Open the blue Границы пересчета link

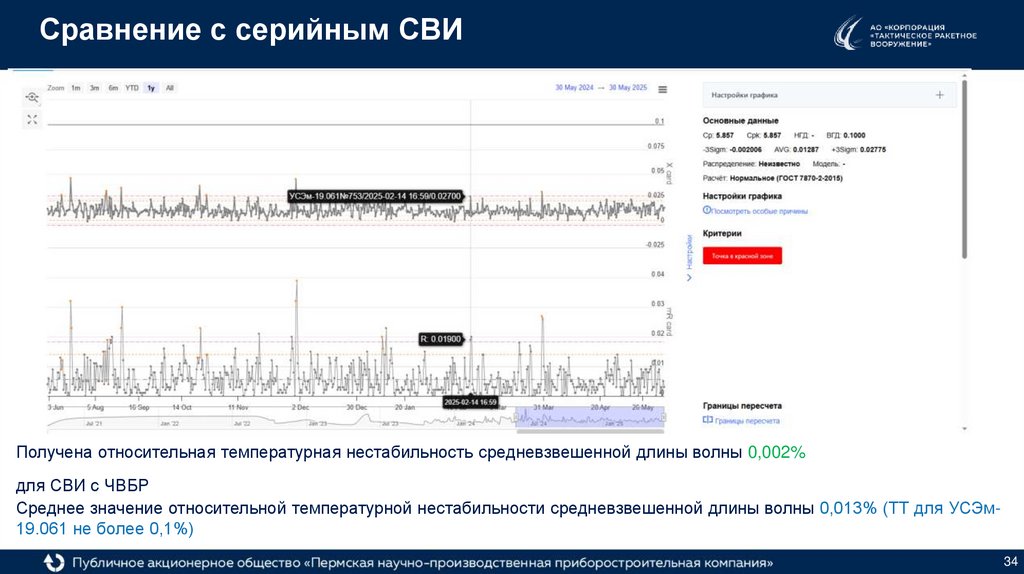[747, 421]
